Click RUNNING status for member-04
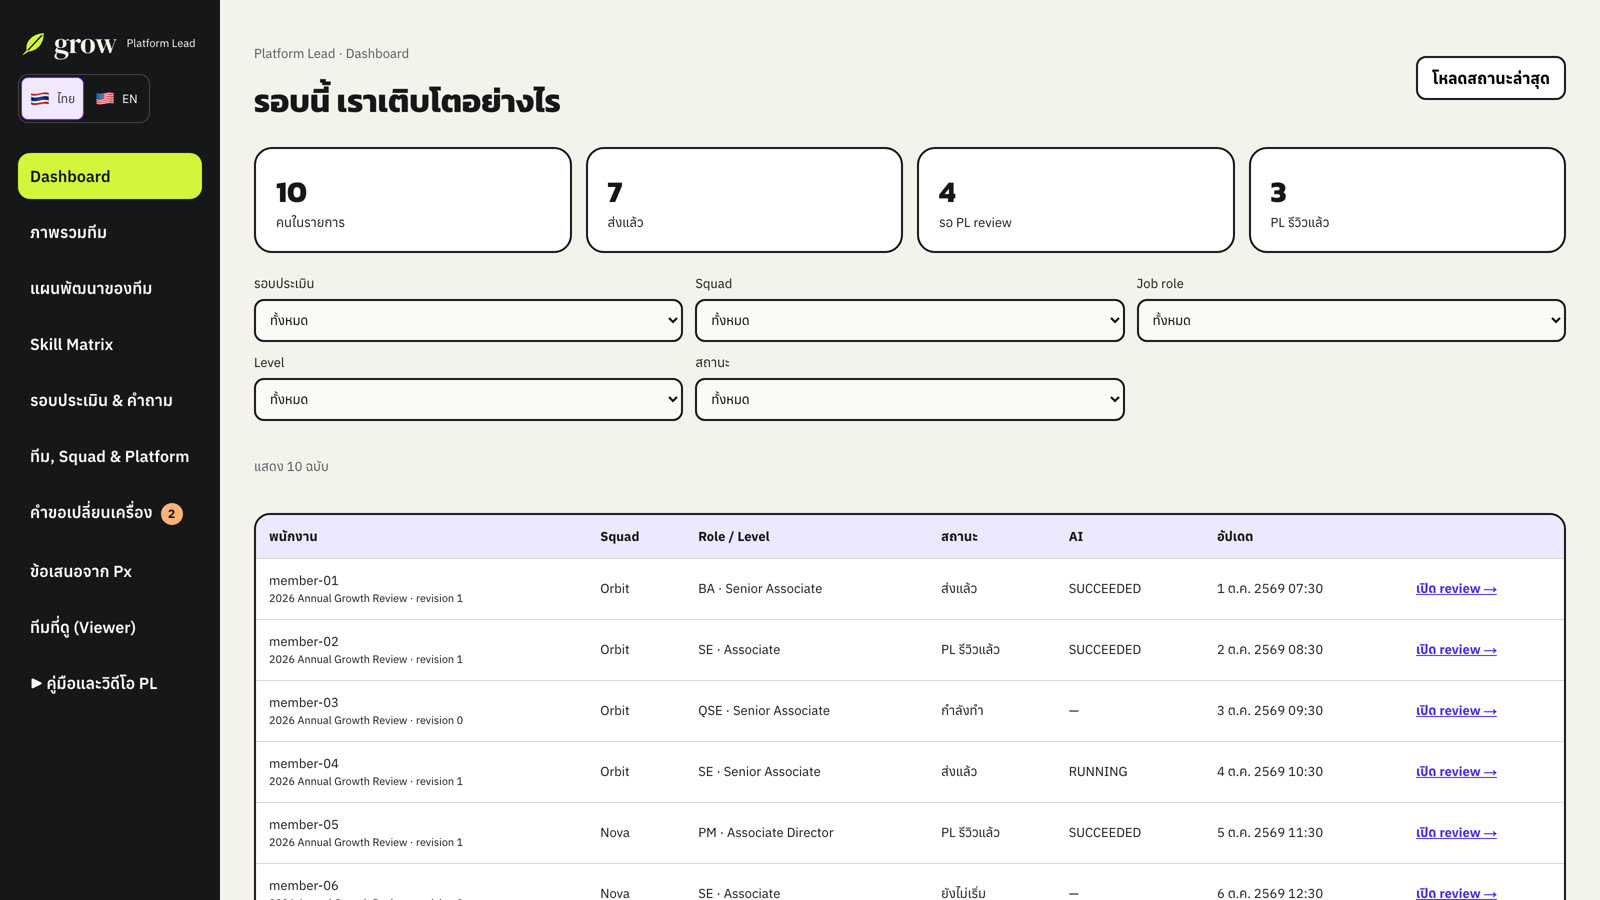Viewport: 1600px width, 900px height. (1098, 772)
